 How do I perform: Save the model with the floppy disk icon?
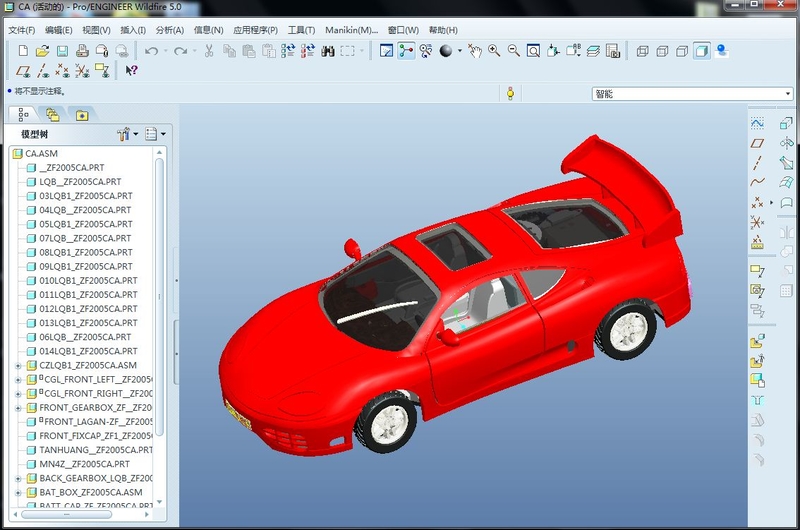coord(62,51)
